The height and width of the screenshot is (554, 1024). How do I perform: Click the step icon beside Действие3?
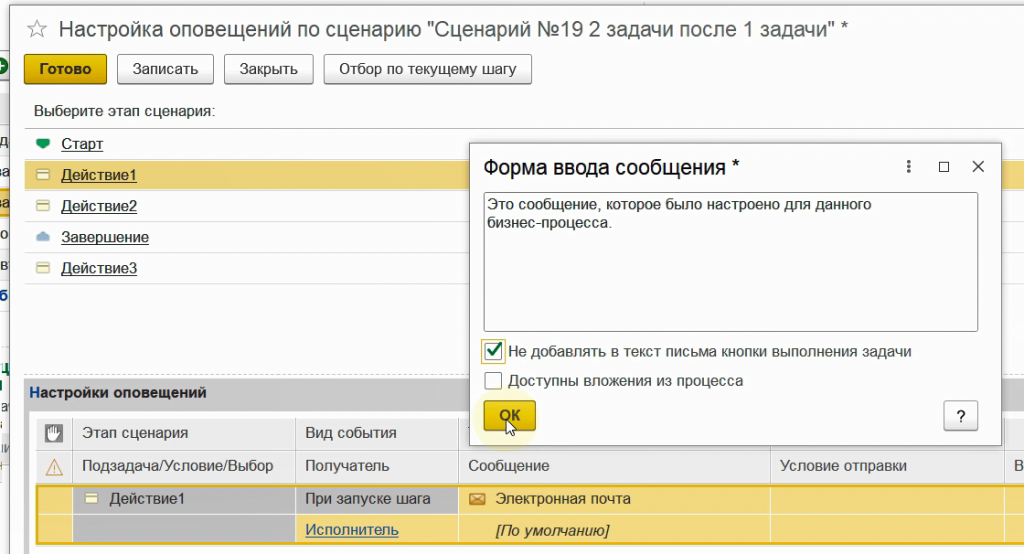(42, 268)
